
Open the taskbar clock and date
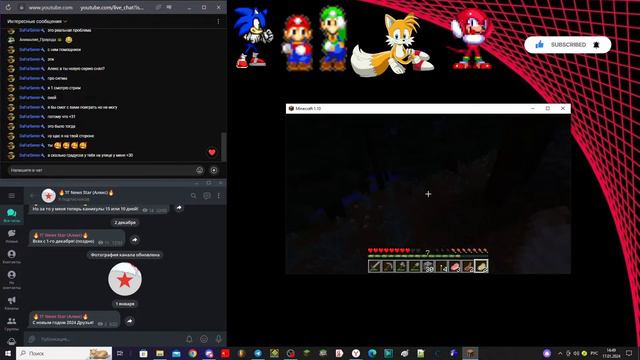pos(611,353)
